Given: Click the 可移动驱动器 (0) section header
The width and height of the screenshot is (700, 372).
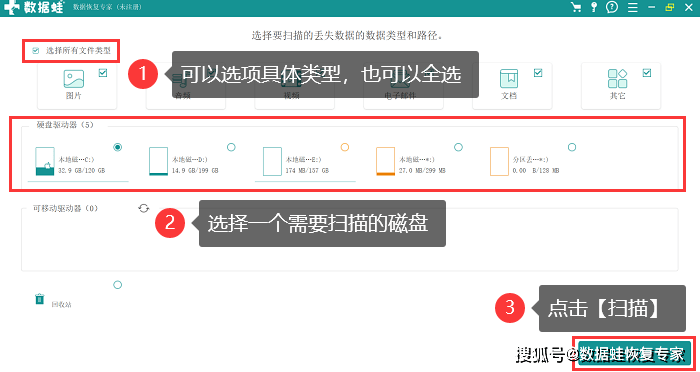Looking at the screenshot, I should point(65,208).
